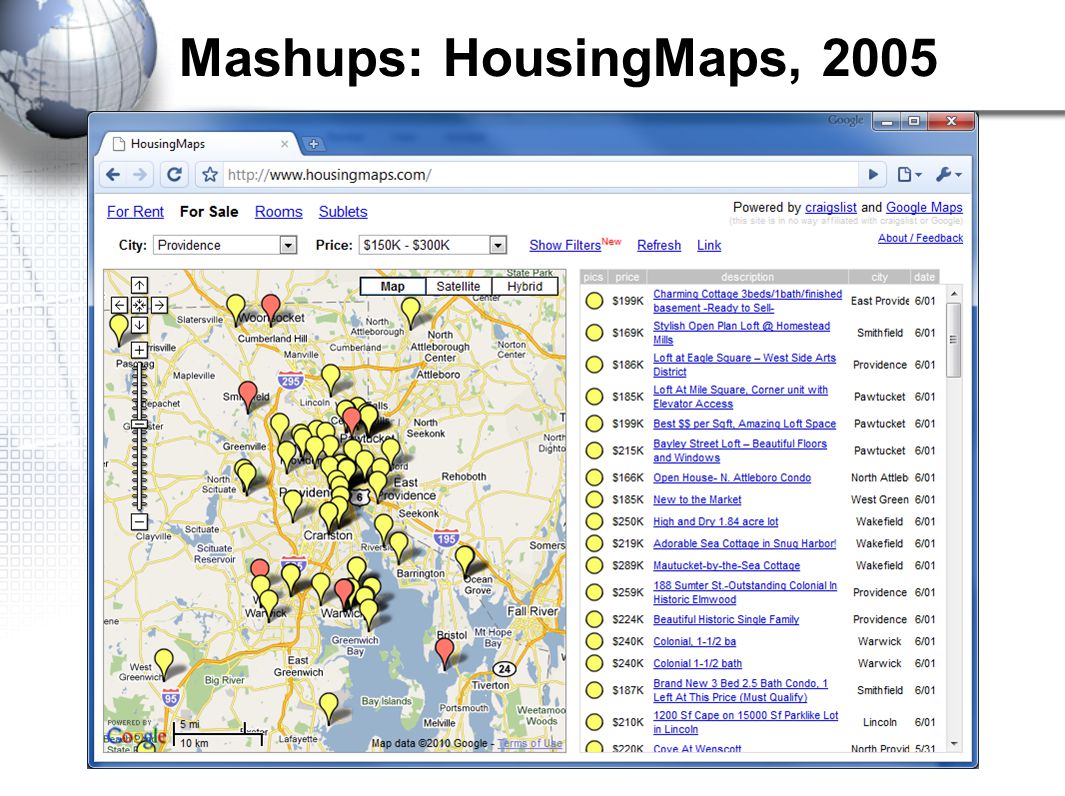
Task: Click yellow circle for Charming Cottage listing
Action: tap(594, 301)
